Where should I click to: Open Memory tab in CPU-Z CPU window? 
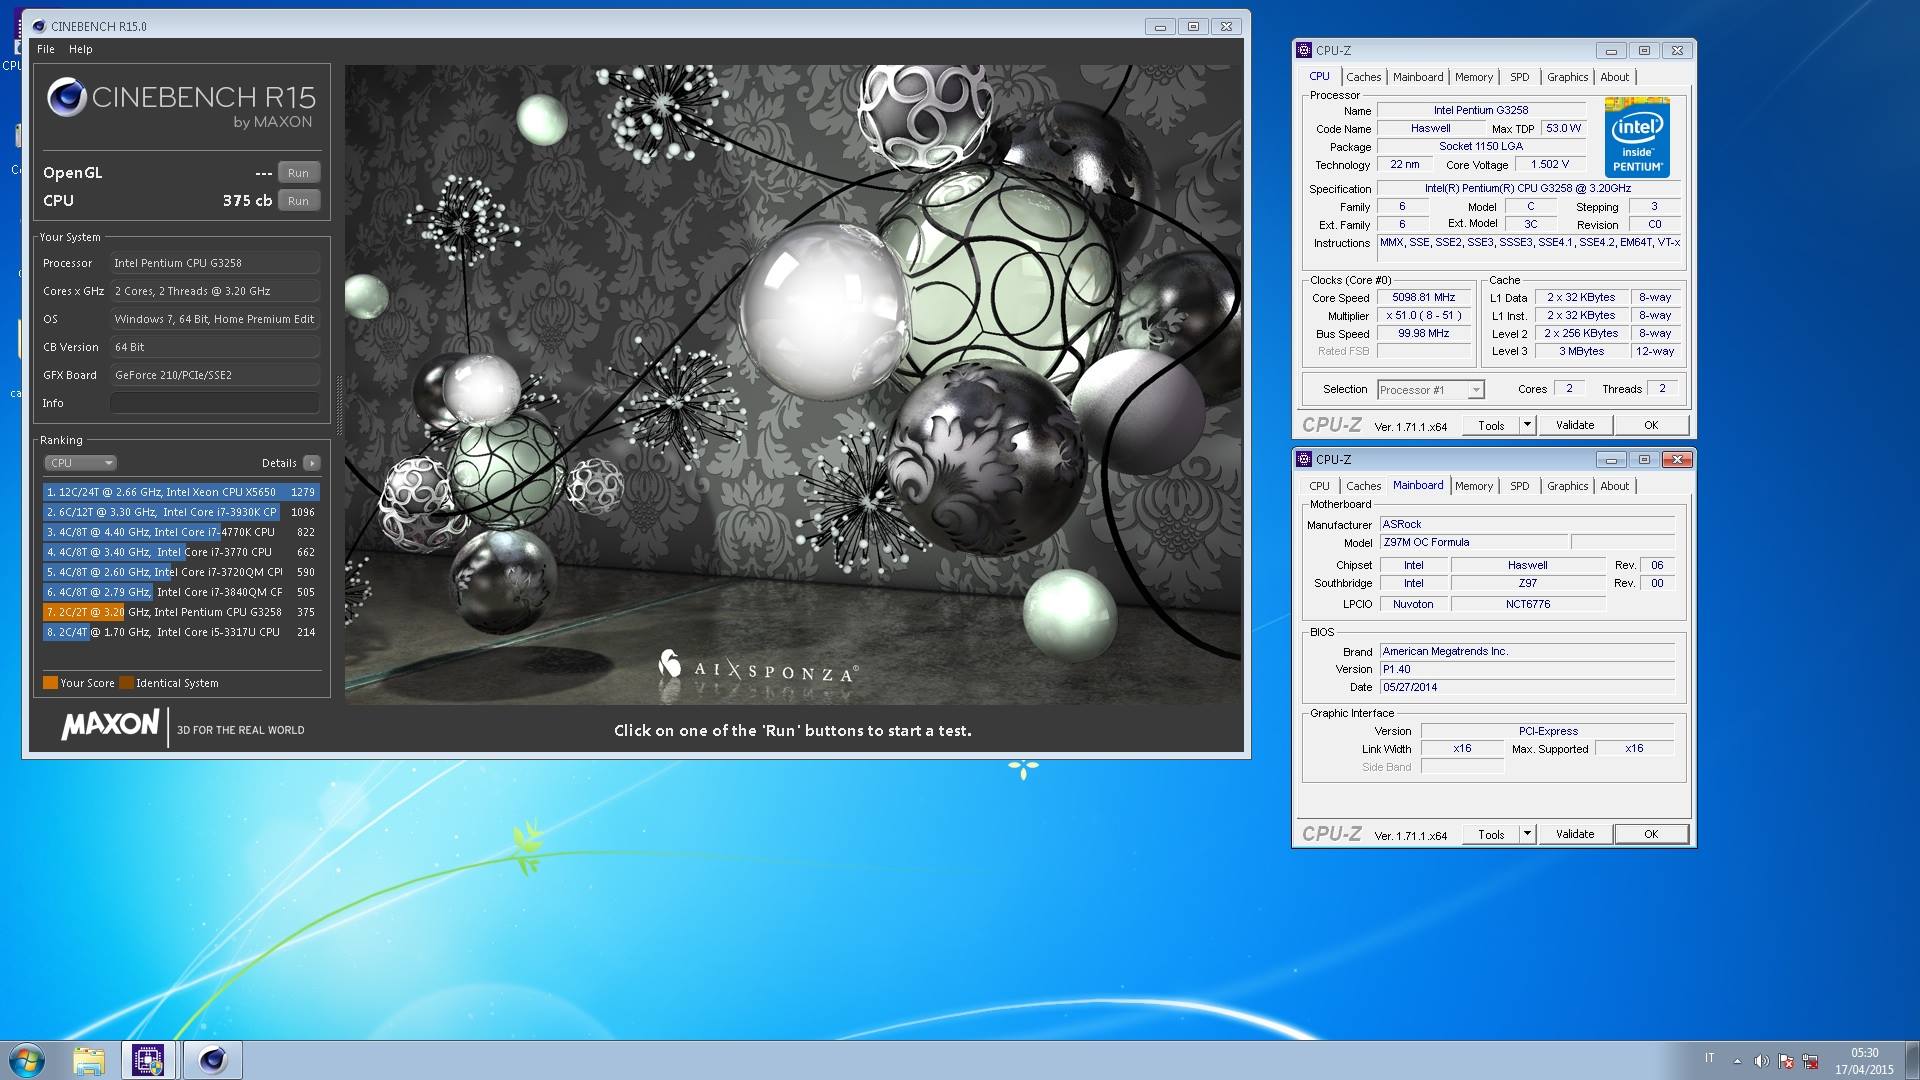tap(1474, 77)
